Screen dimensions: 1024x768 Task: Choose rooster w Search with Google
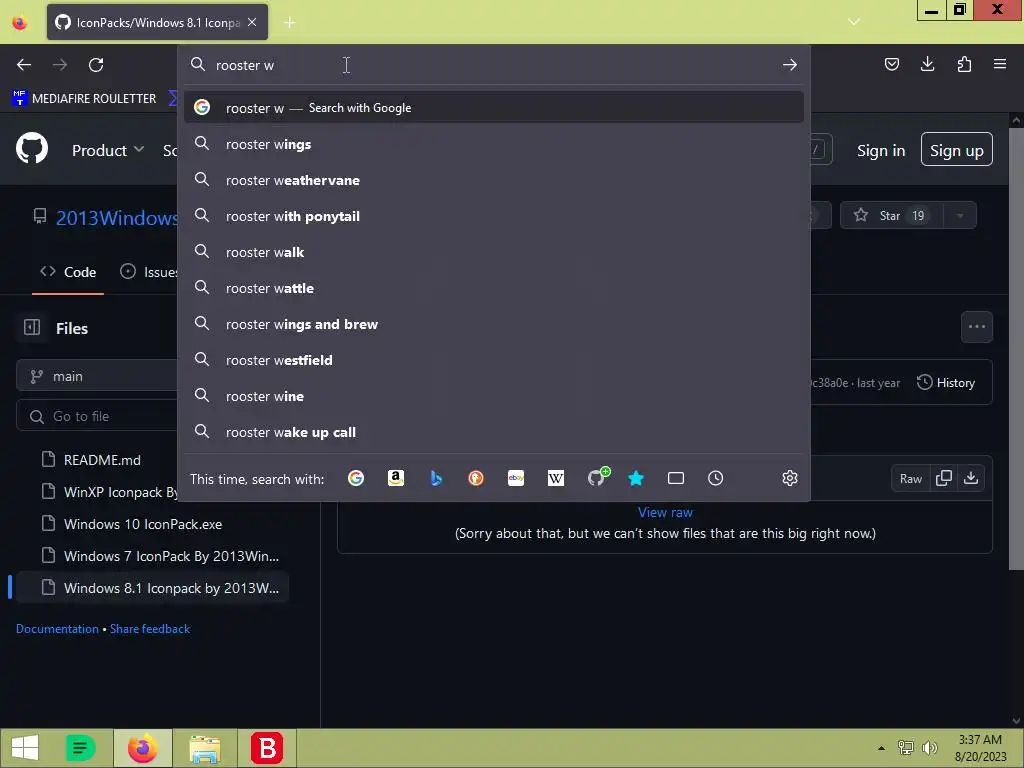[493, 108]
